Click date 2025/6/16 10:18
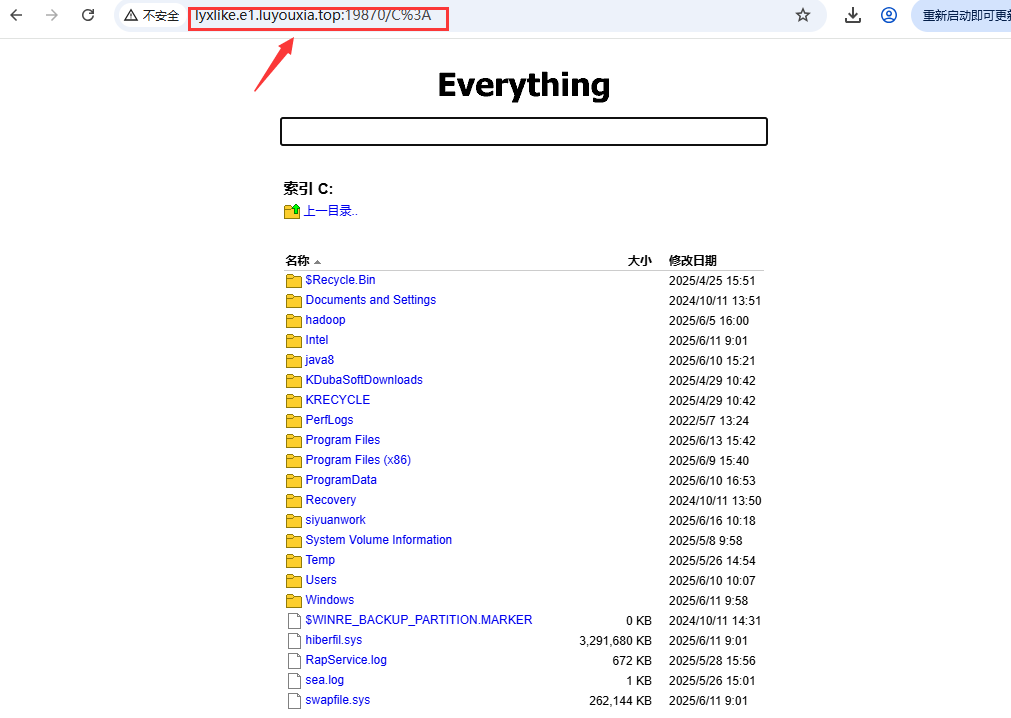This screenshot has width=1011, height=718. tap(712, 521)
